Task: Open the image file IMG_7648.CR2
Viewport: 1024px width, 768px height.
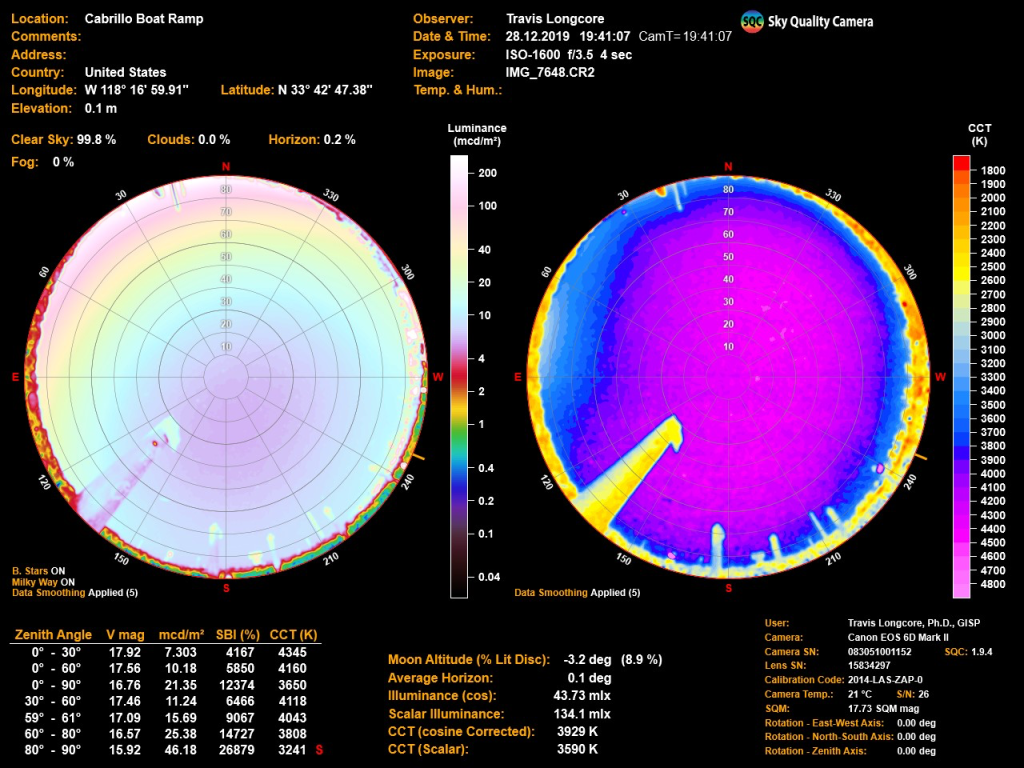Action: tap(552, 73)
